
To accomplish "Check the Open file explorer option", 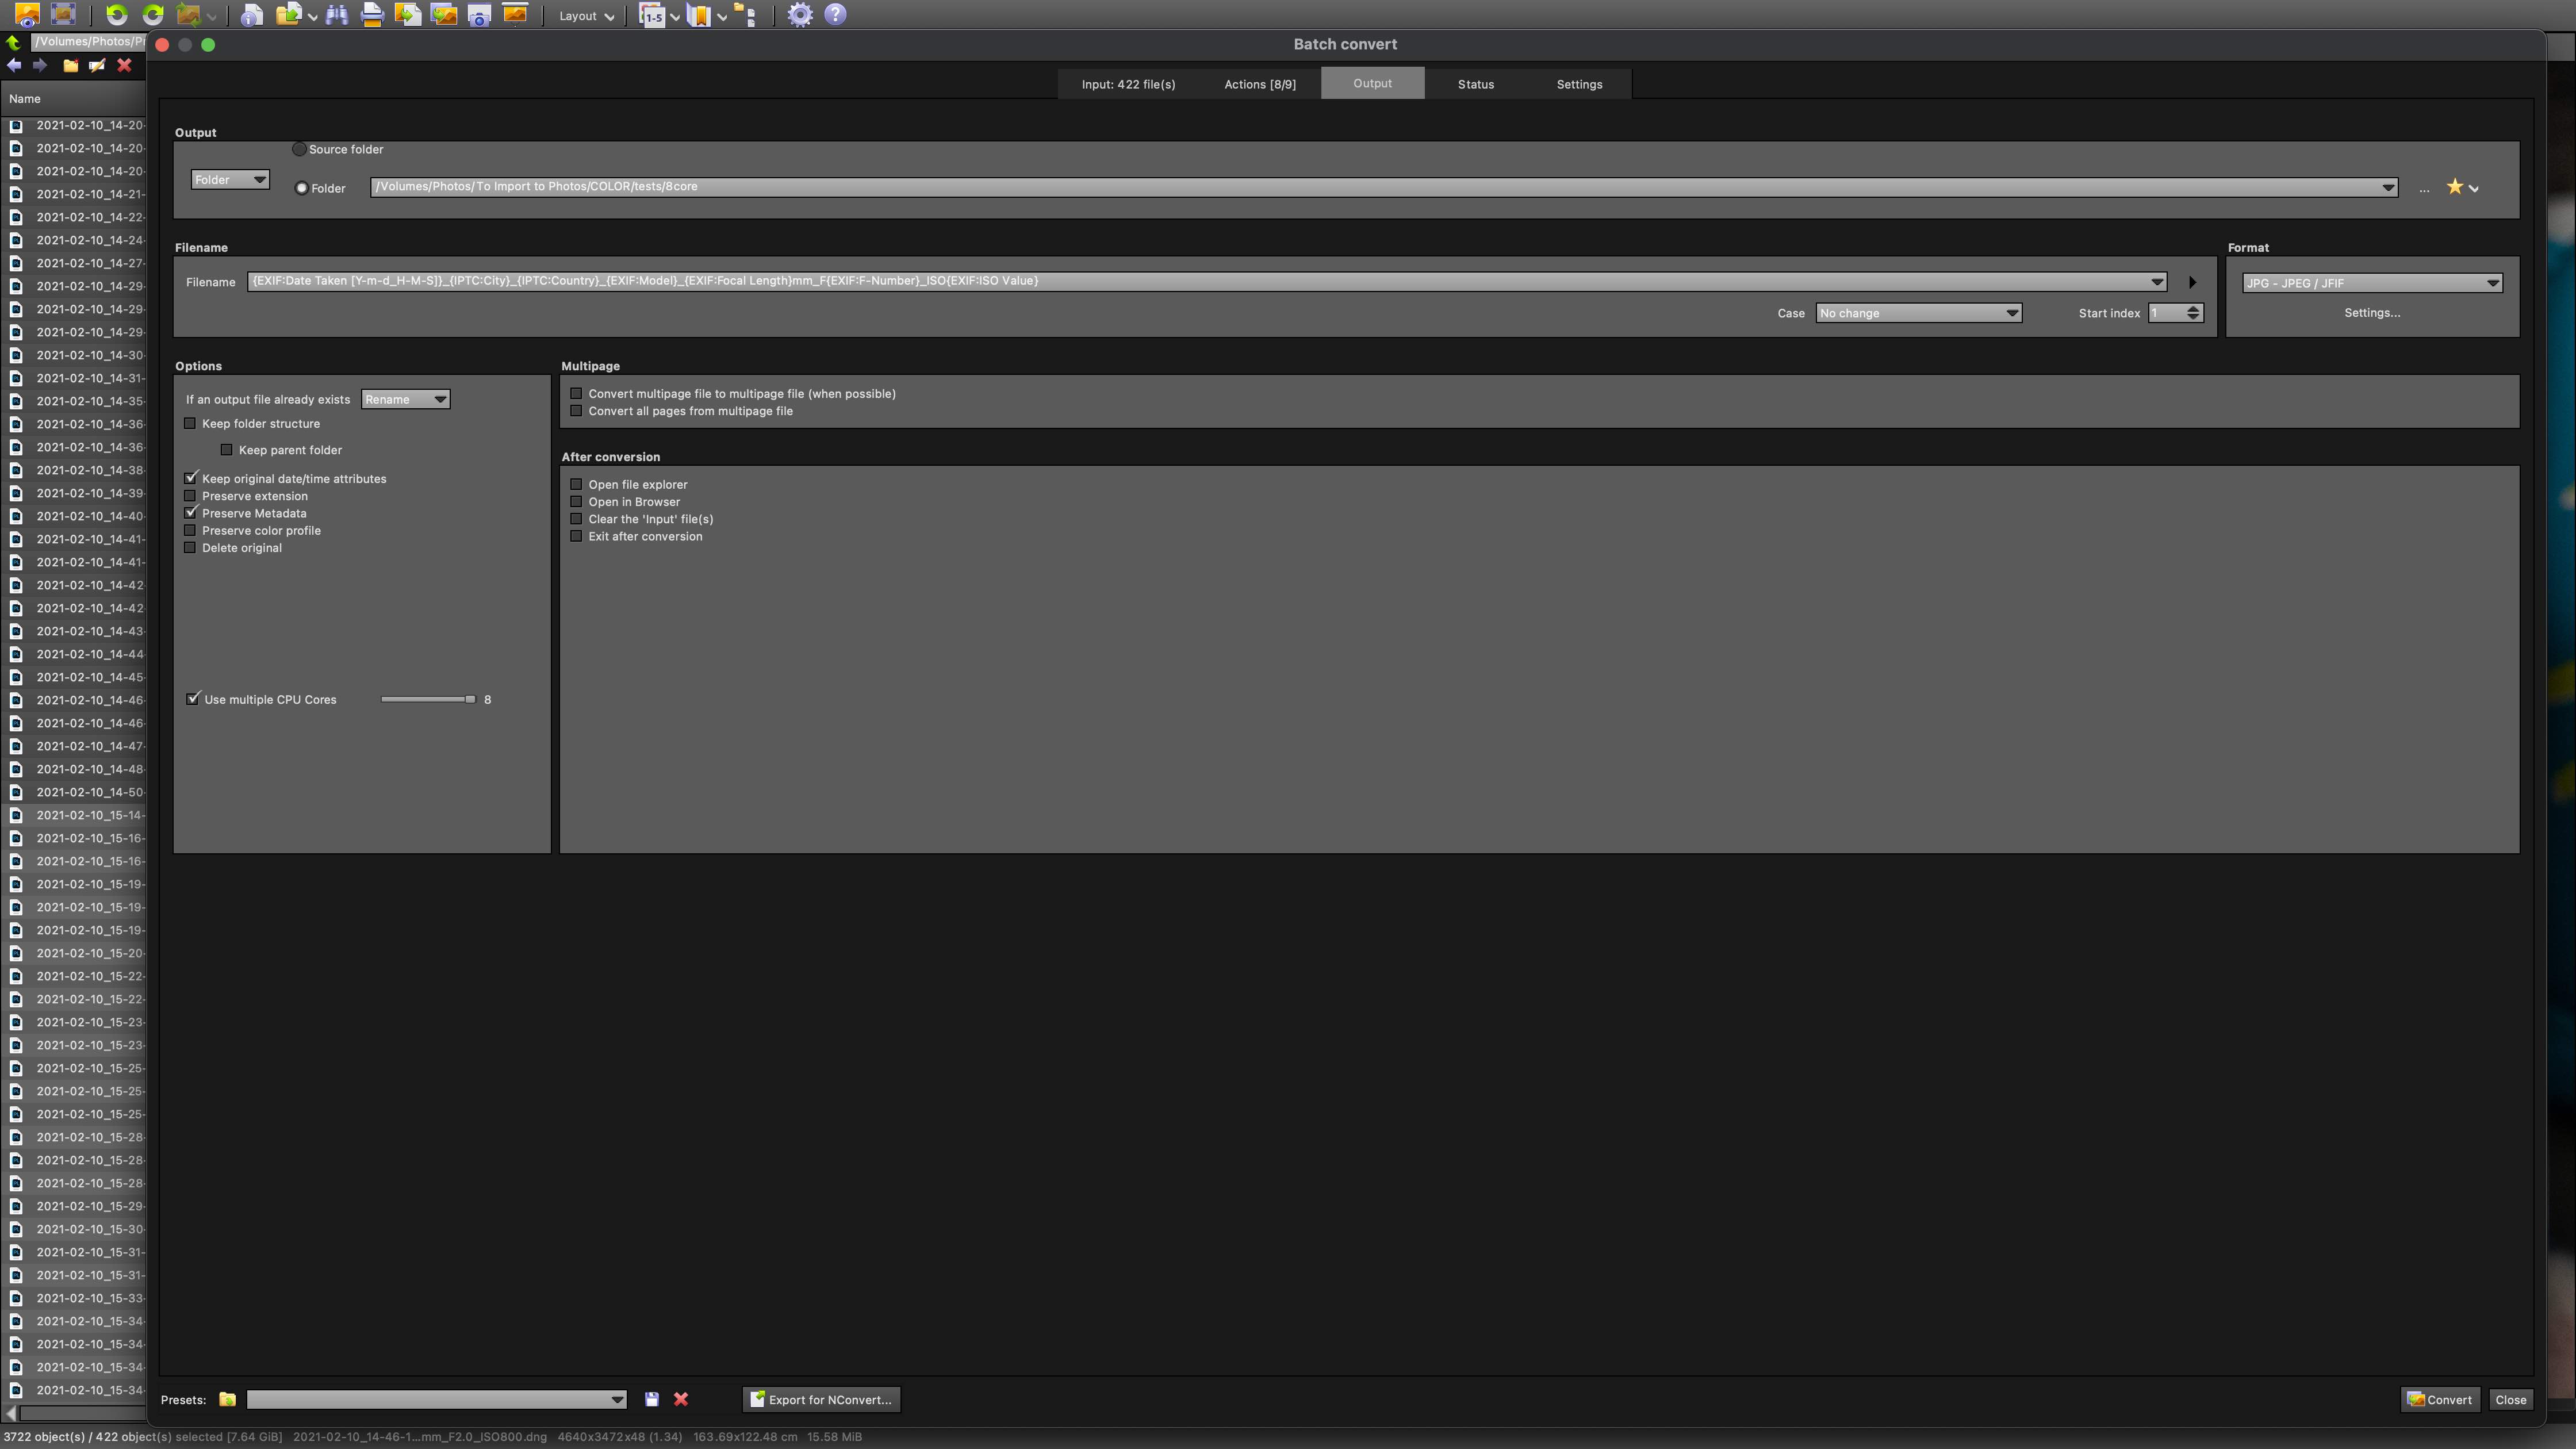I will [576, 485].
